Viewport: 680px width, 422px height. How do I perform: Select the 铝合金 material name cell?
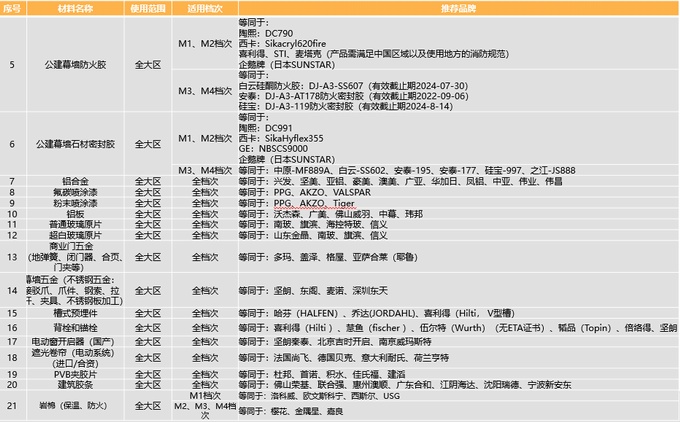click(x=74, y=180)
